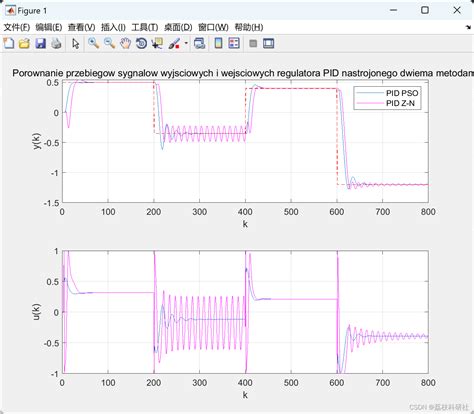Screen dimensions: 474x414
Task: Toggle the Link Plot toolbar icon
Action: point(199,43)
